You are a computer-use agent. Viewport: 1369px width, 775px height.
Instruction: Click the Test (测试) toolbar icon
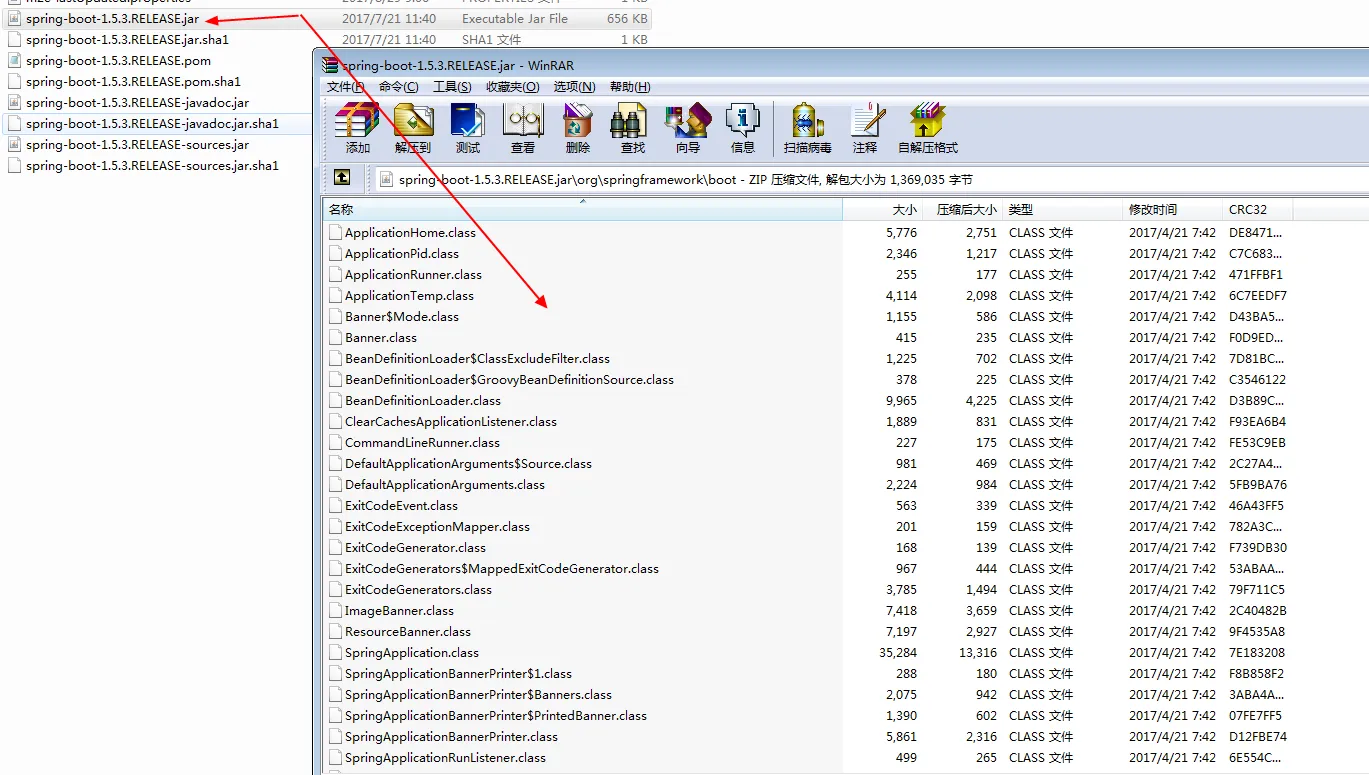click(467, 120)
